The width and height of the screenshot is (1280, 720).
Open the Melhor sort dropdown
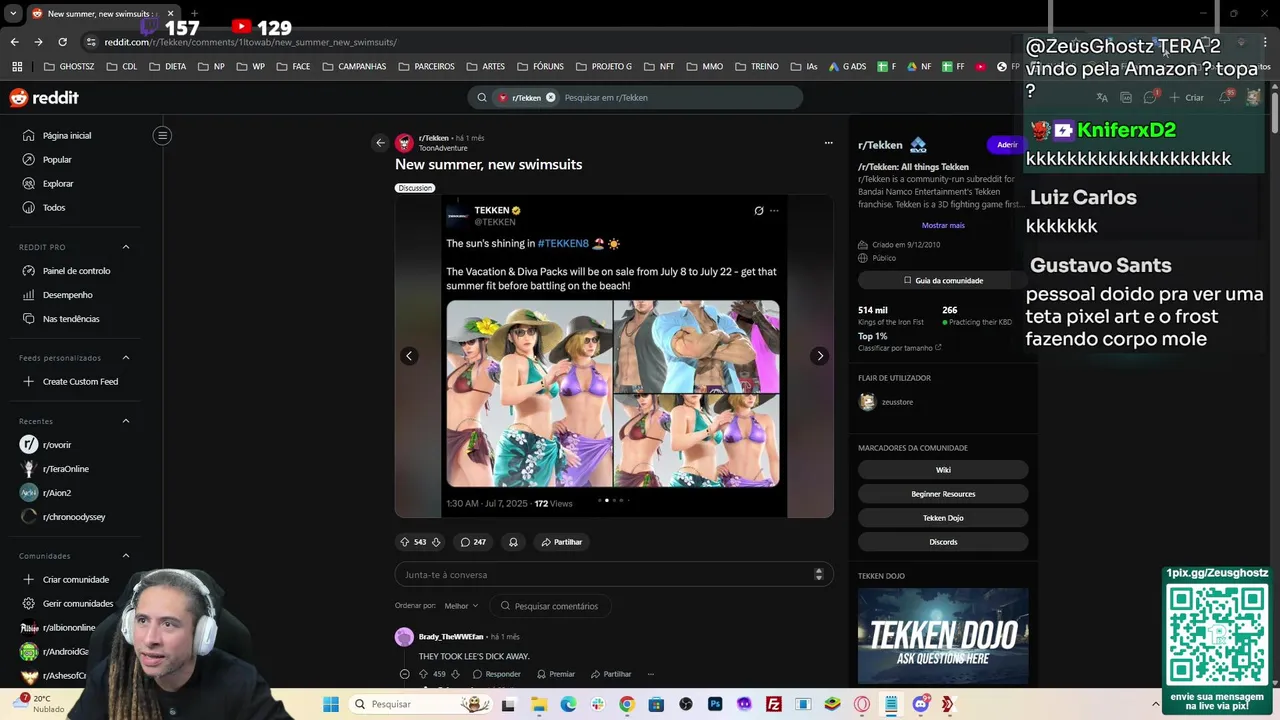point(461,606)
